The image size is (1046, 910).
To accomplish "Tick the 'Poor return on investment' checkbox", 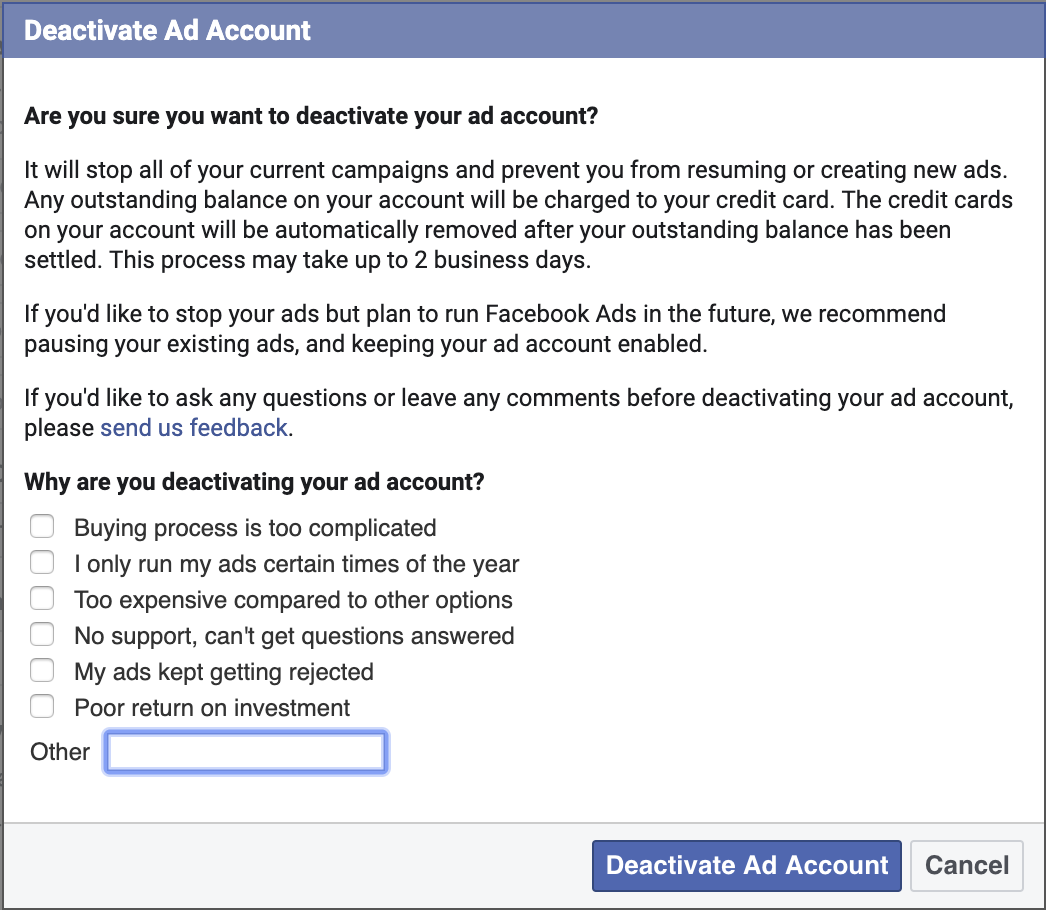I will tap(42, 707).
